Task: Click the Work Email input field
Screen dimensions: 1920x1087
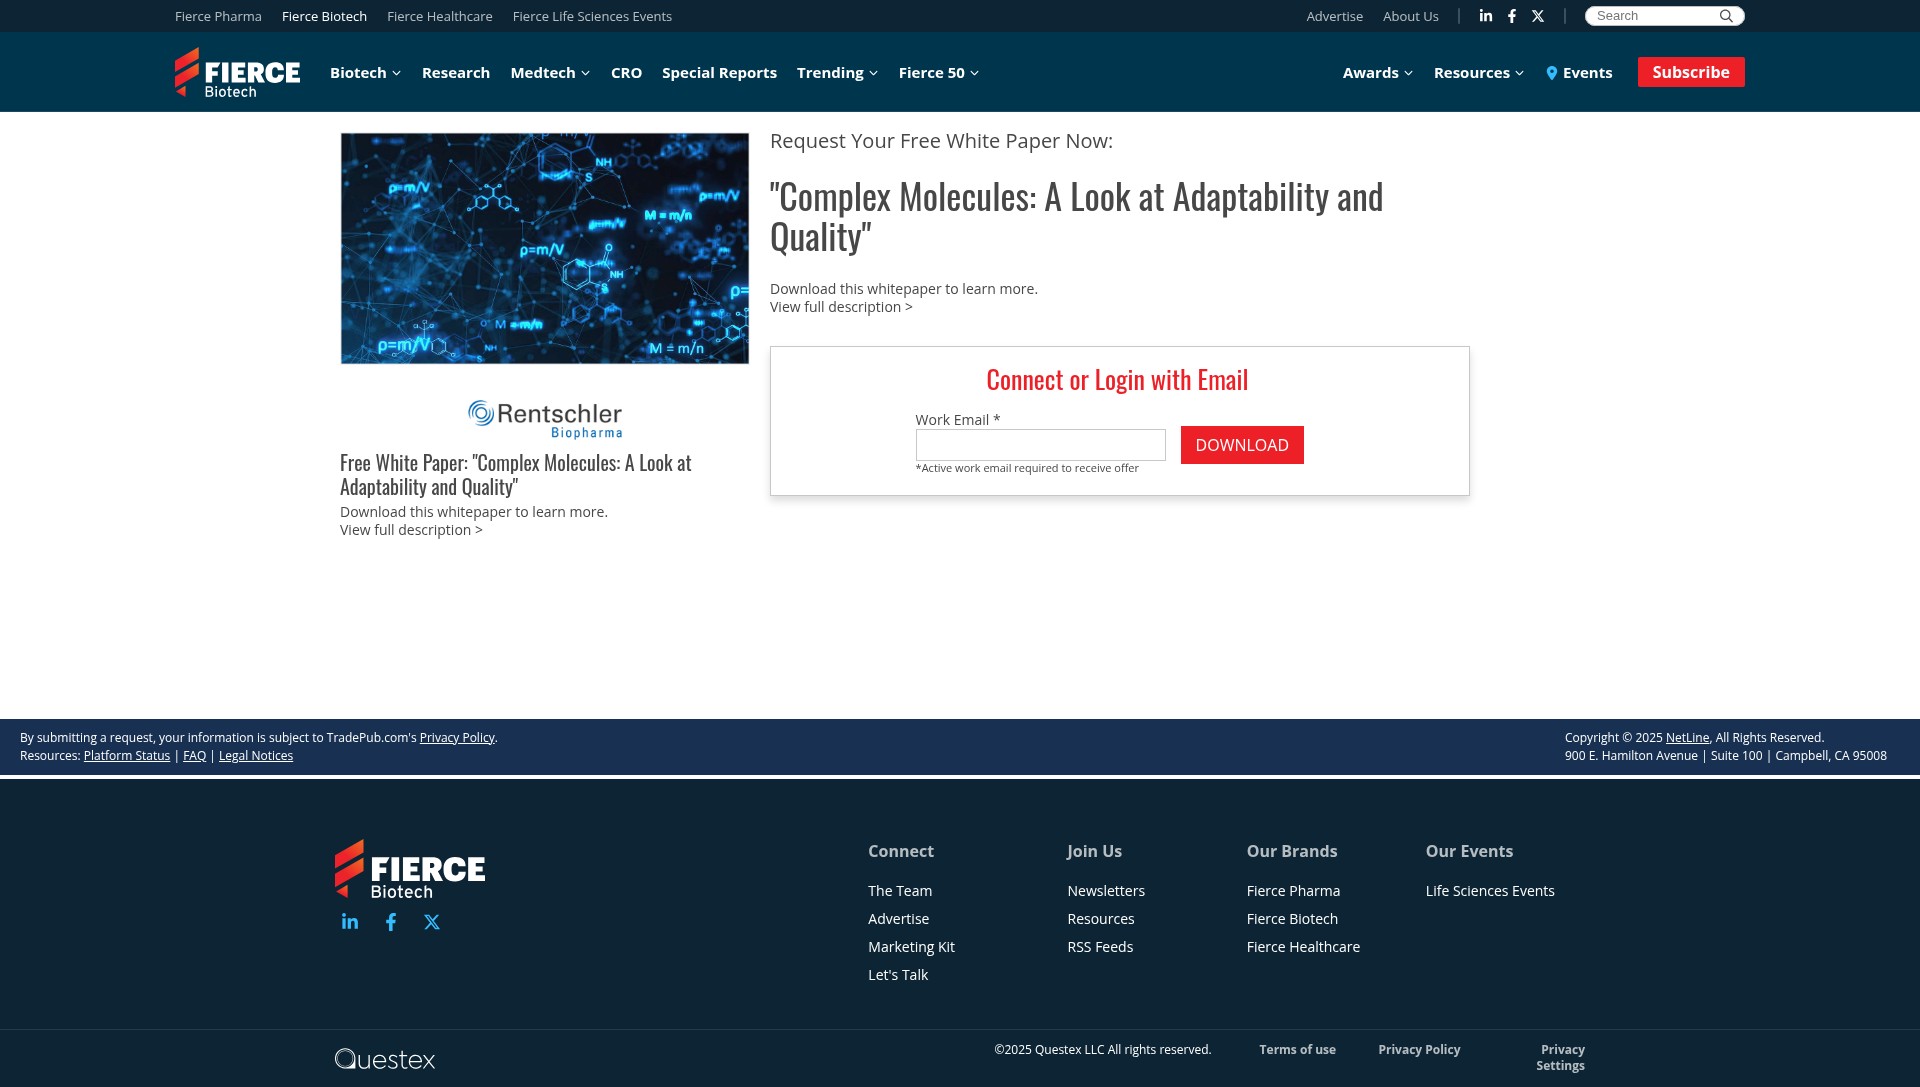Action: pos(1040,445)
